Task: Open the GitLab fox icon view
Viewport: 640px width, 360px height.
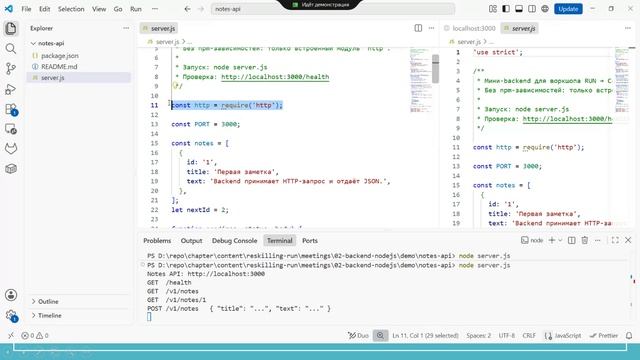Action: [x=11, y=149]
